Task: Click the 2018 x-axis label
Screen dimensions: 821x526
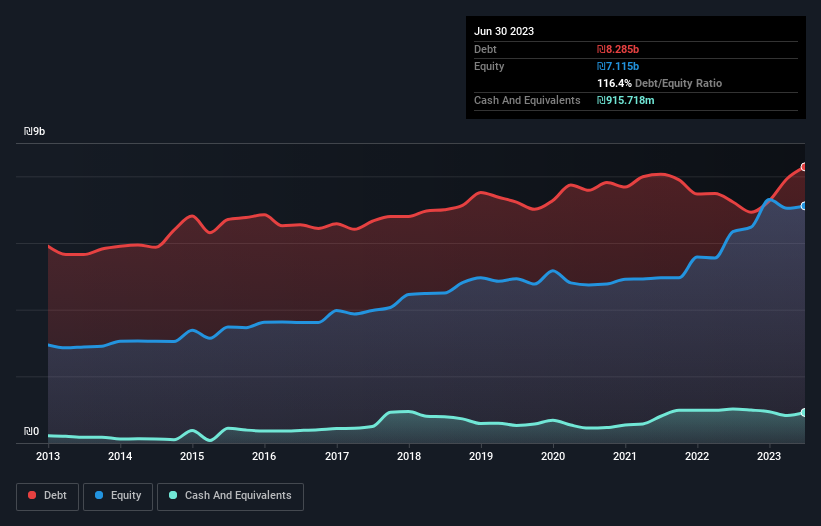Action: (x=409, y=456)
